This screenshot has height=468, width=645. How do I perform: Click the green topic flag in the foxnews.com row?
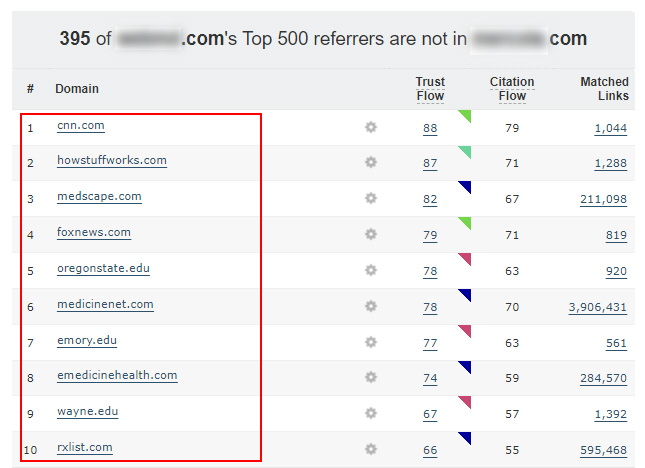pos(466,222)
